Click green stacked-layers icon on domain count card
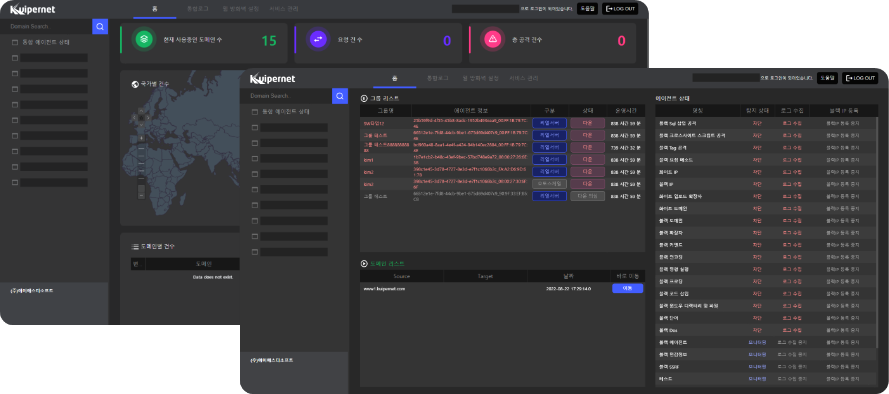The height and width of the screenshot is (394, 889). click(x=145, y=39)
